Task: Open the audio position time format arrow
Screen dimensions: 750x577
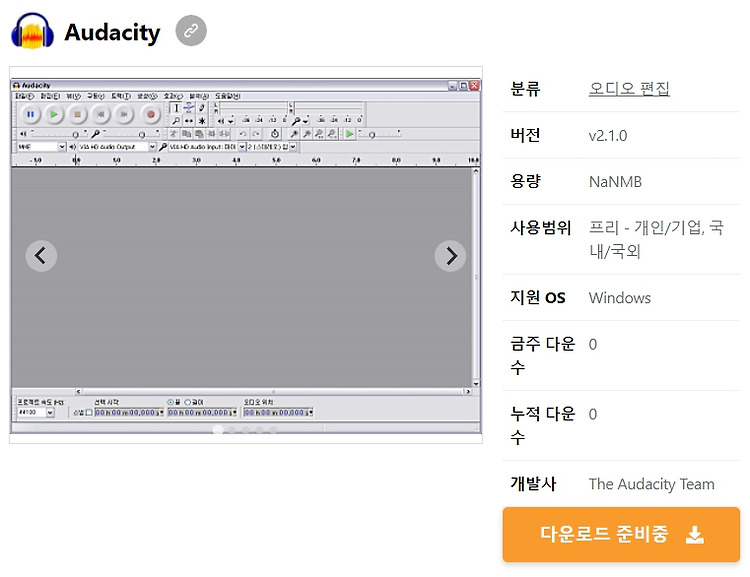Action: [x=310, y=412]
